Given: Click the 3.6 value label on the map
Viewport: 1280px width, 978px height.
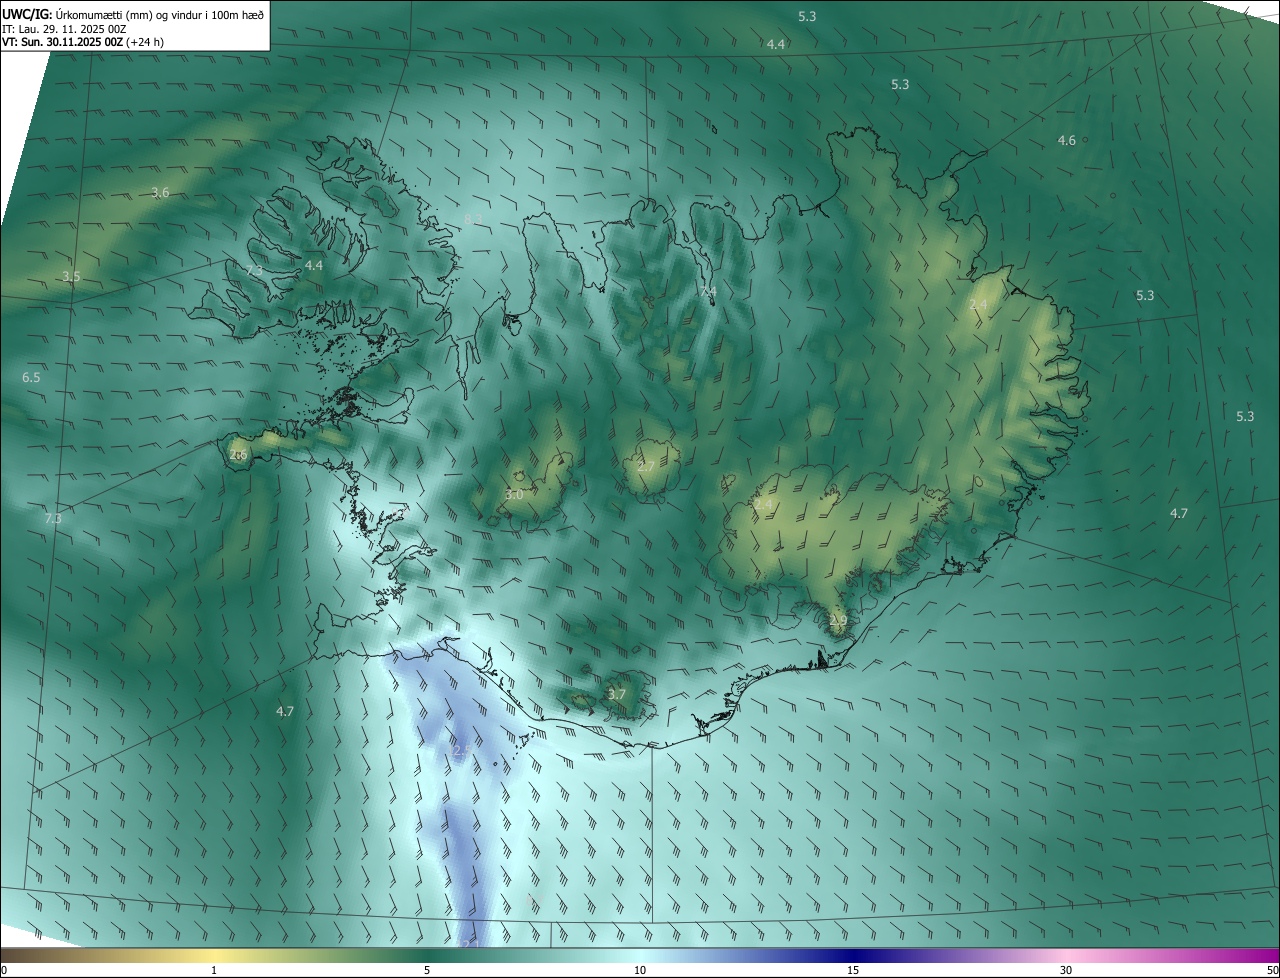Looking at the screenshot, I should 160,192.
